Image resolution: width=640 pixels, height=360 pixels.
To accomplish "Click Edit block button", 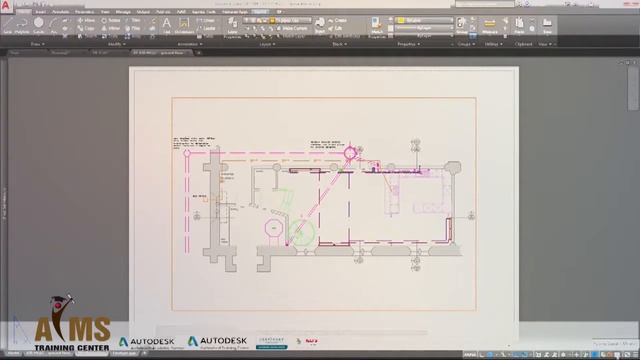I will point(335,28).
